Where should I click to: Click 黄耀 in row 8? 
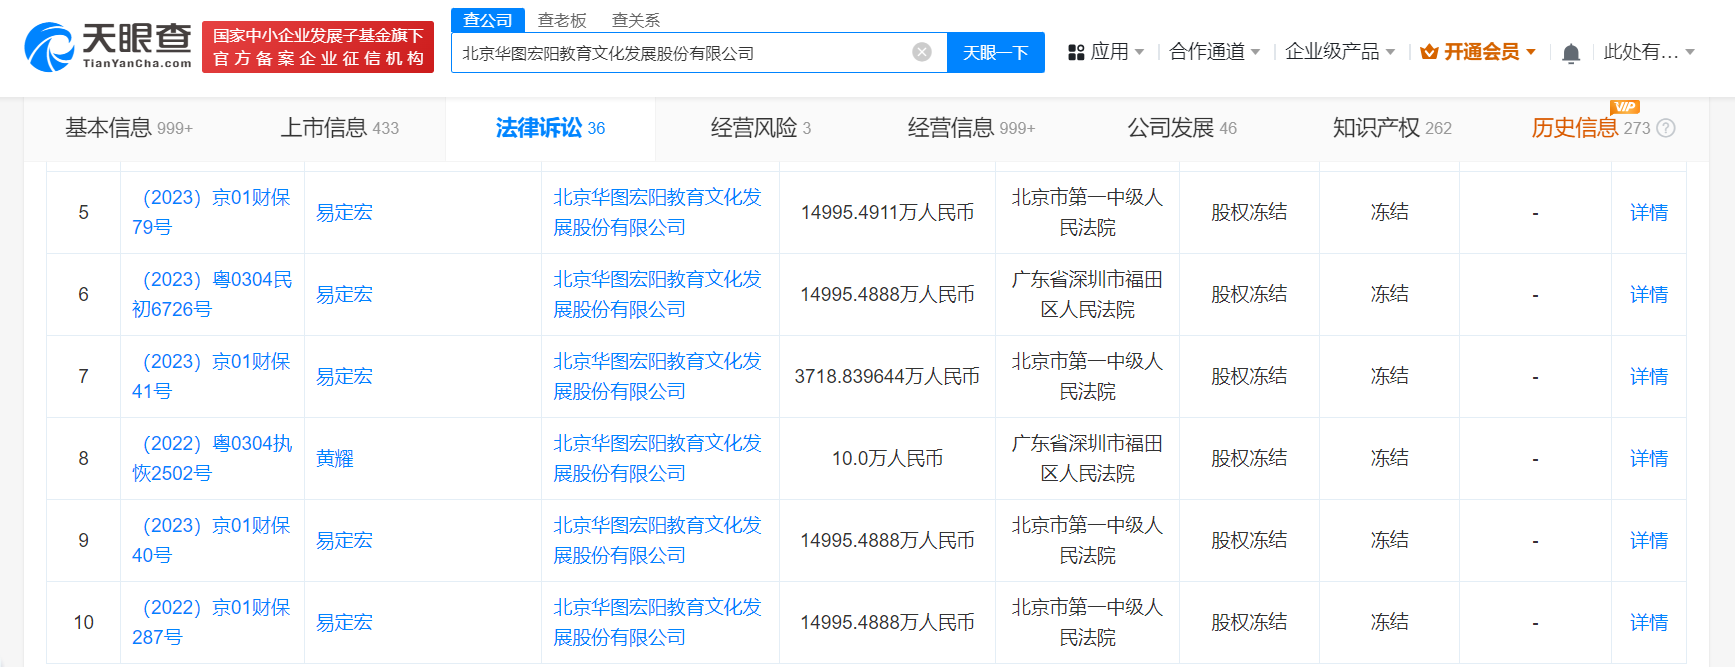(335, 458)
